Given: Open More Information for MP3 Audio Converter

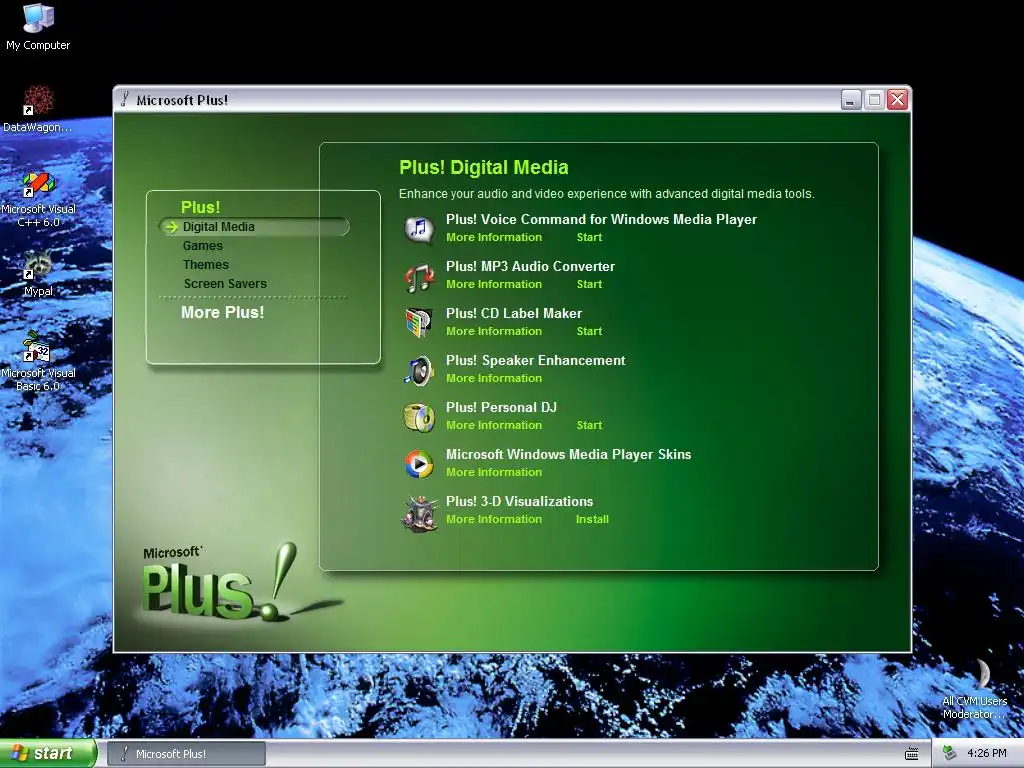Looking at the screenshot, I should [x=494, y=284].
